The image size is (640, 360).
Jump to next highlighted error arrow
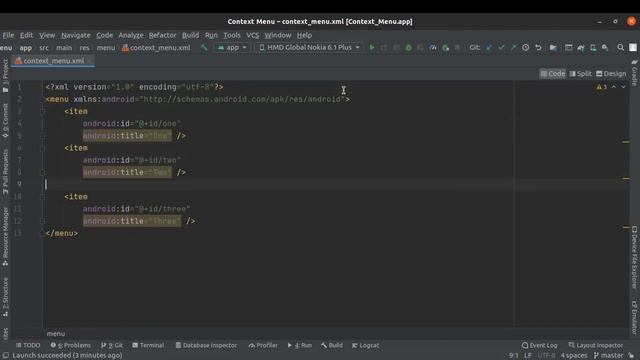tap(623, 87)
